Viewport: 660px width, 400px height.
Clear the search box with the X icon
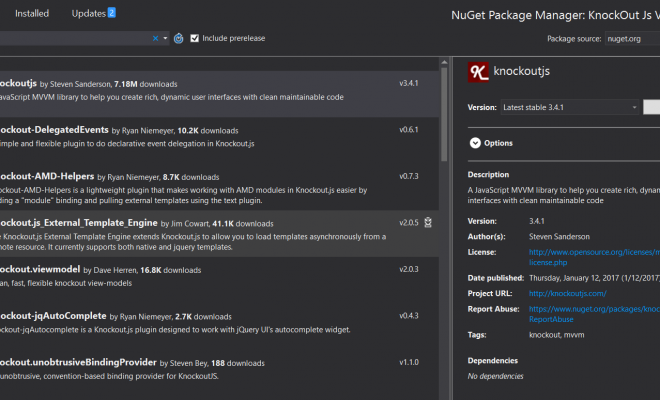(x=155, y=38)
